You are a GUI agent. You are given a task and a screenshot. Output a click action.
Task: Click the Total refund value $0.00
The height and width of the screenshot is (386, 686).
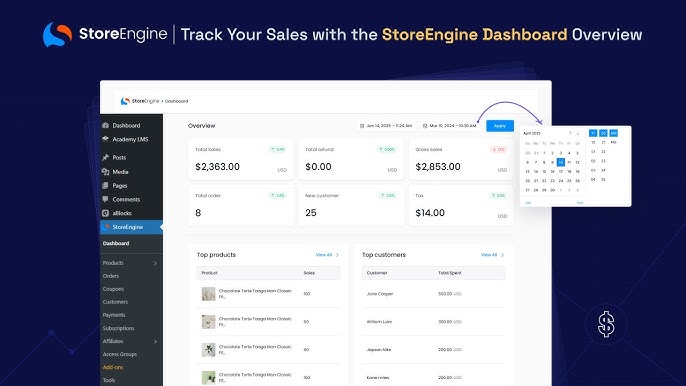[x=318, y=167]
